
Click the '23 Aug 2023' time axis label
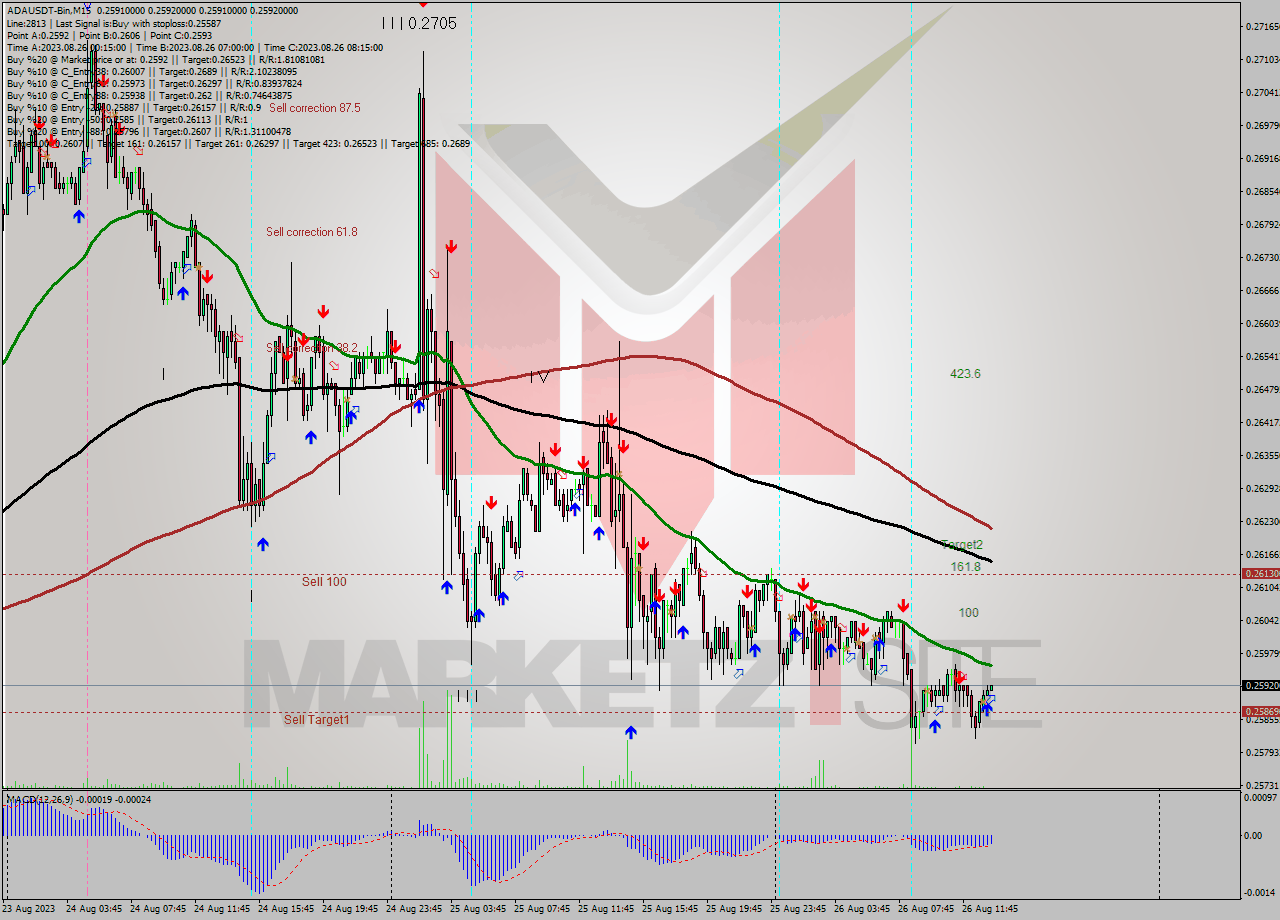30,909
